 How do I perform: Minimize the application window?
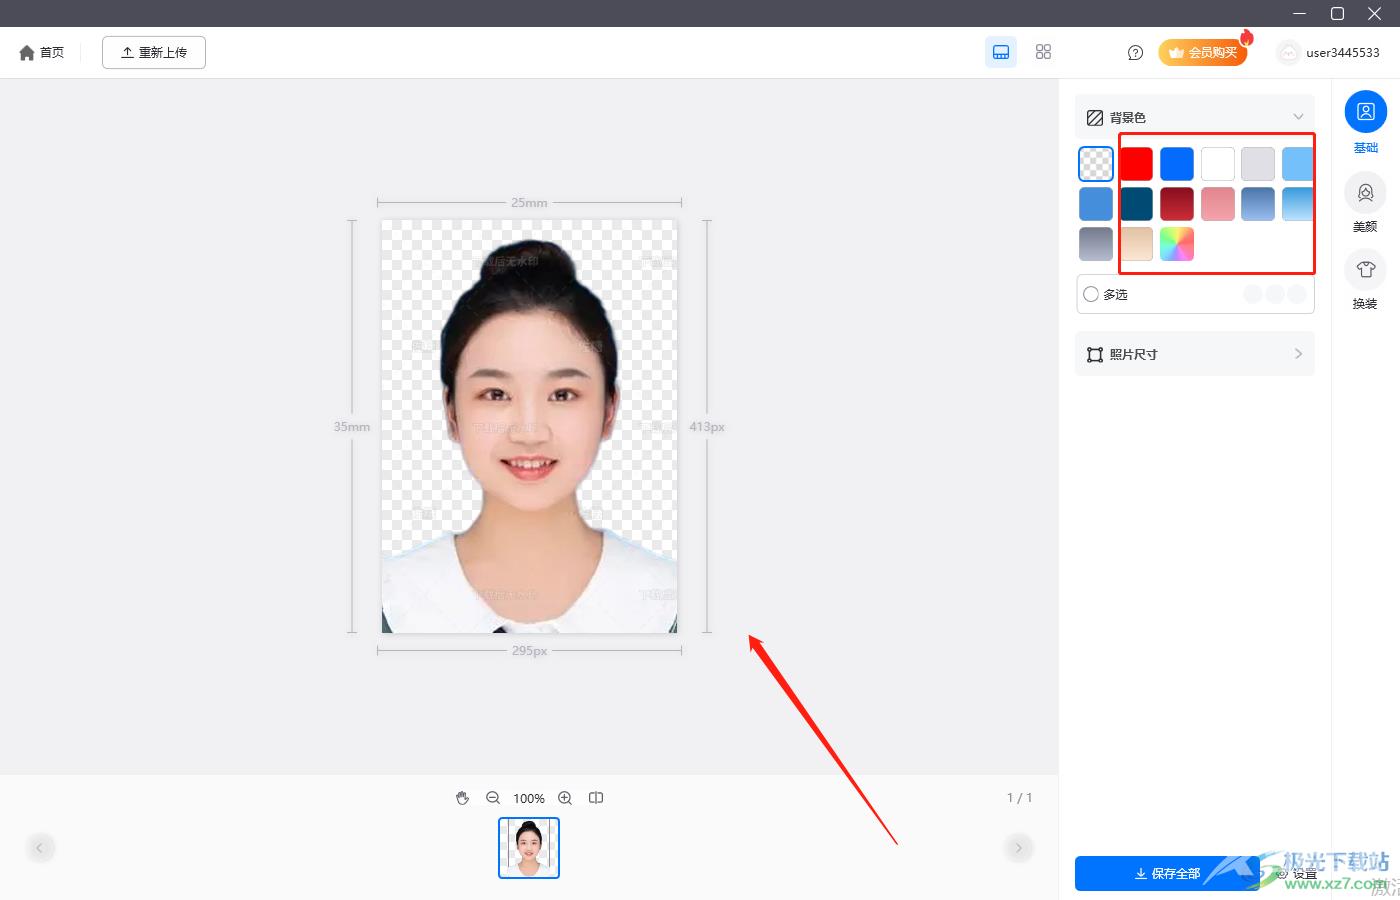tap(1300, 13)
